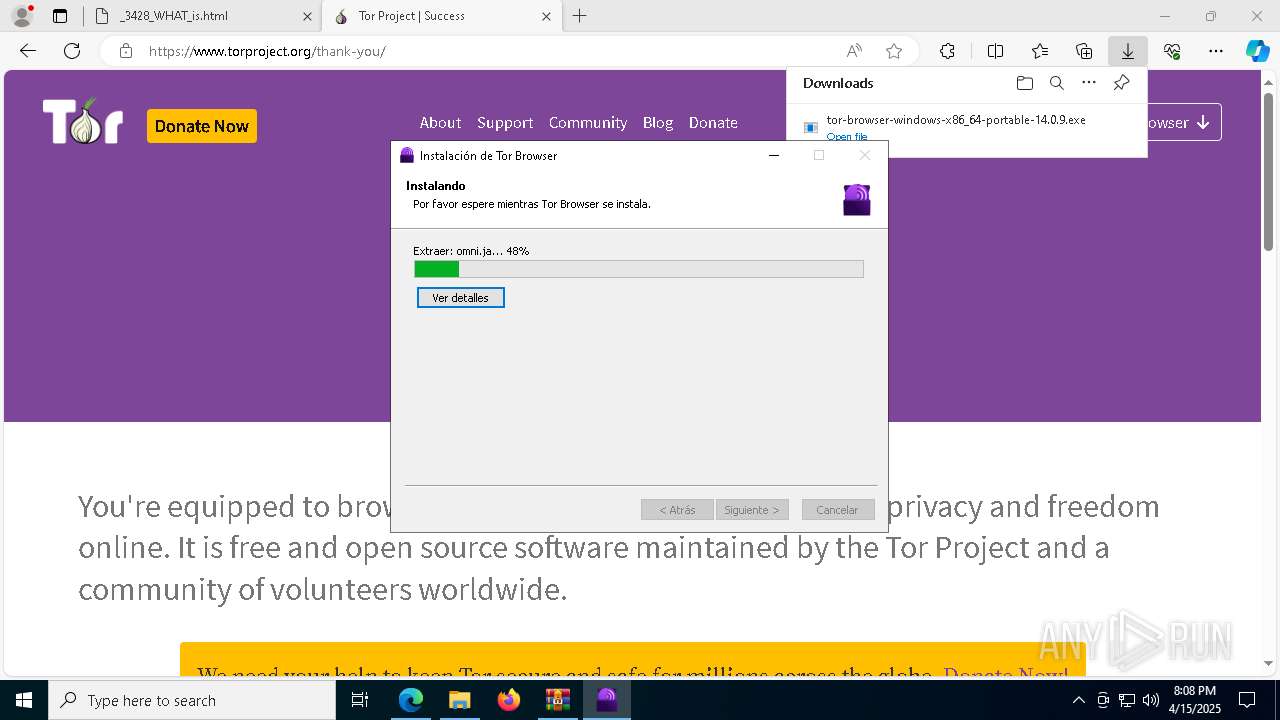Close the _3428_WHAT_is.html tab
The height and width of the screenshot is (720, 1280).
click(x=307, y=16)
